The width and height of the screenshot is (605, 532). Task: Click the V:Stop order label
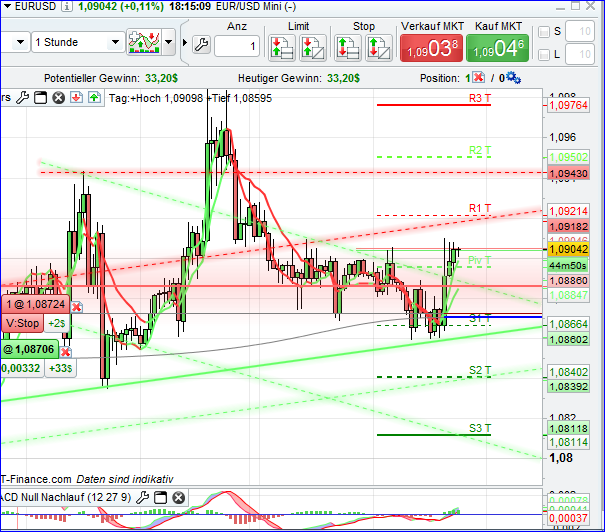(23, 323)
